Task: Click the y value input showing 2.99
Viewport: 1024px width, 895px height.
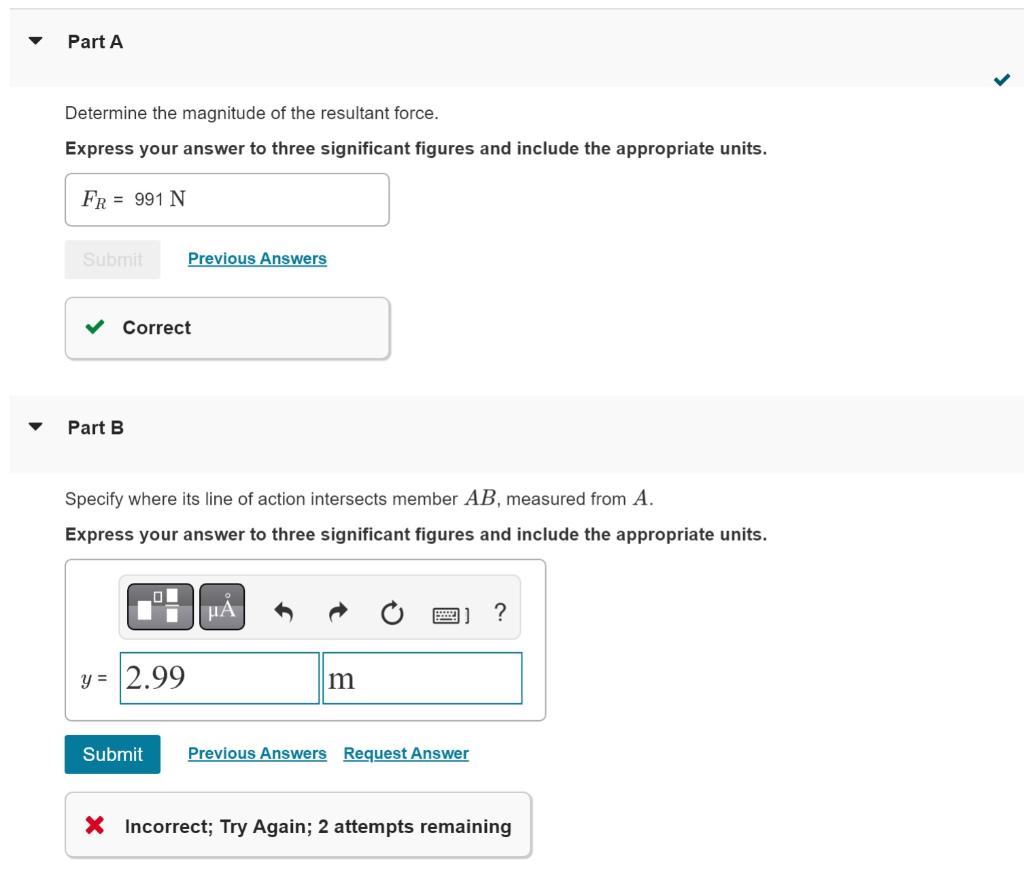Action: click(x=219, y=678)
